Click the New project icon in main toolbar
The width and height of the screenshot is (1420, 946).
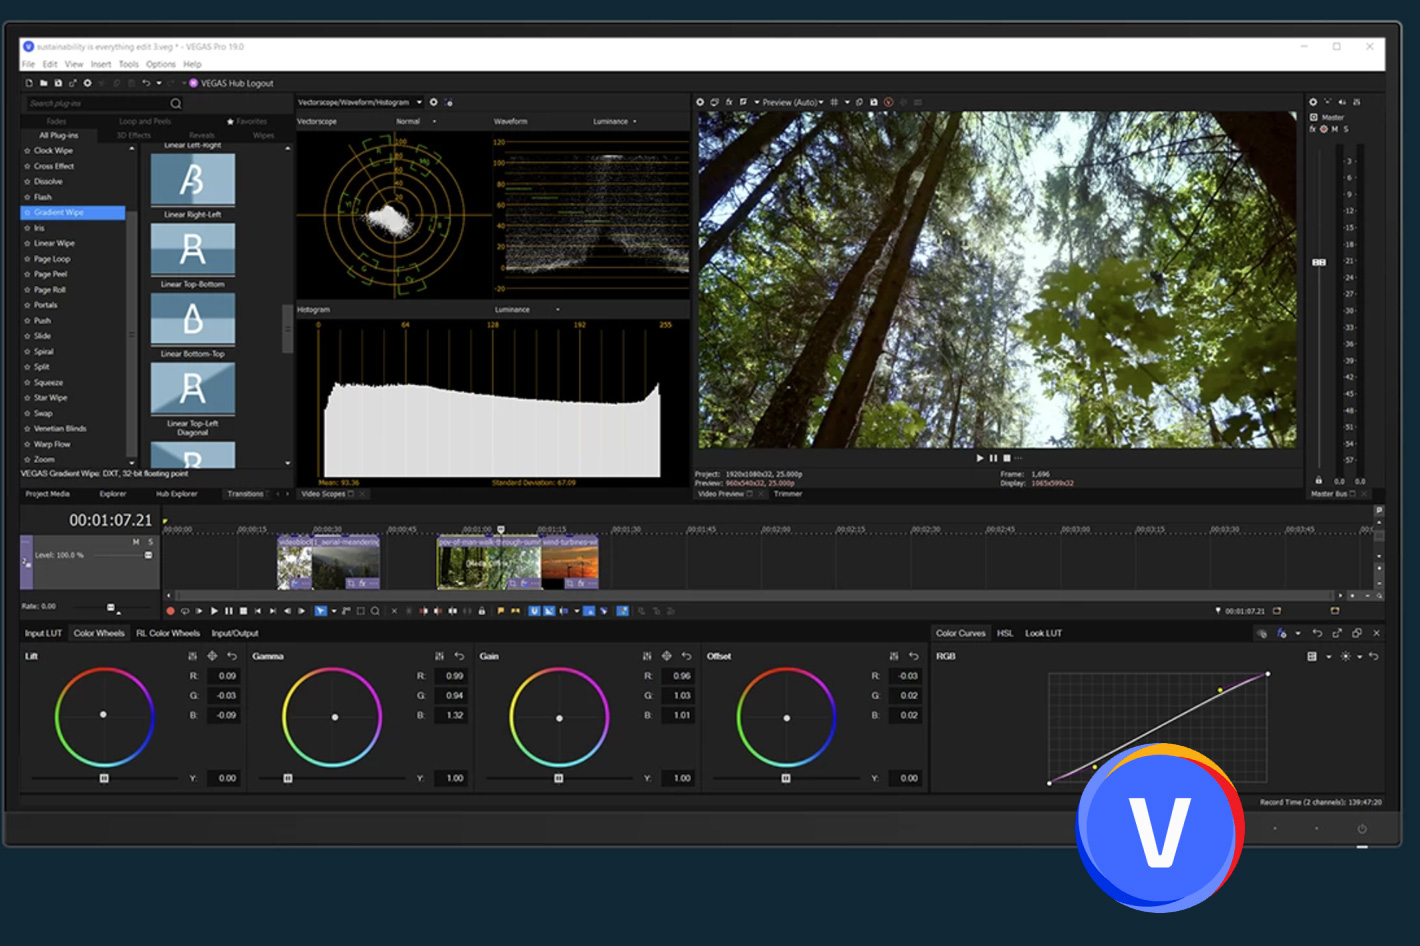[x=28, y=83]
